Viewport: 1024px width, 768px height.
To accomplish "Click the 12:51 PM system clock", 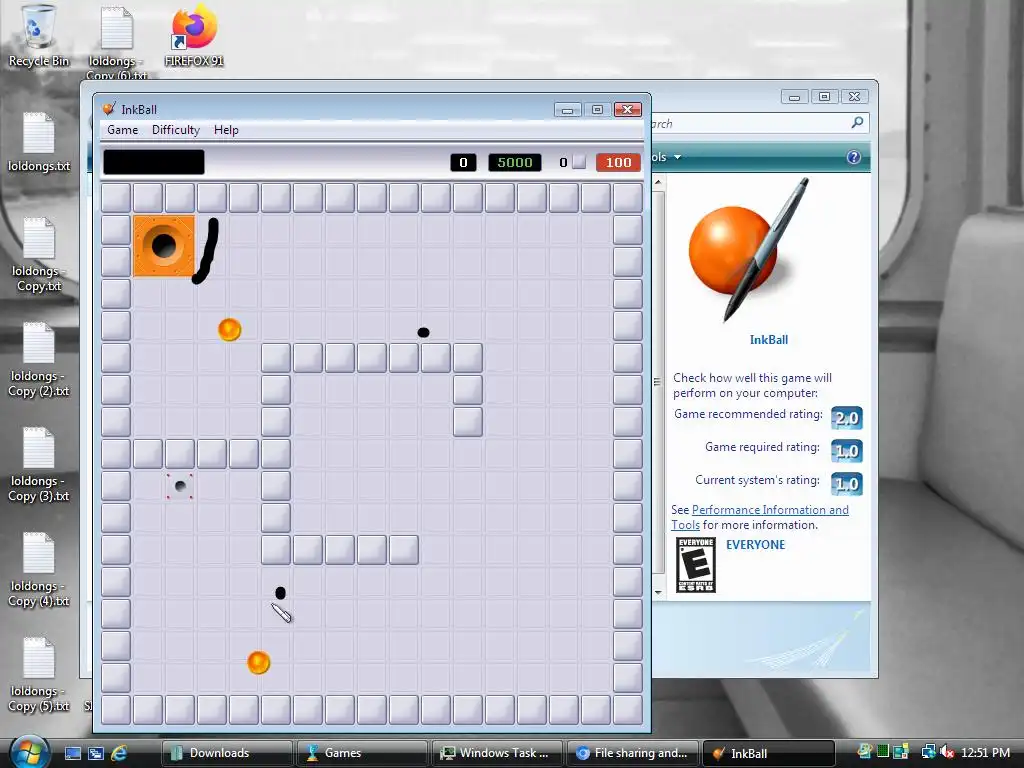I will (985, 752).
